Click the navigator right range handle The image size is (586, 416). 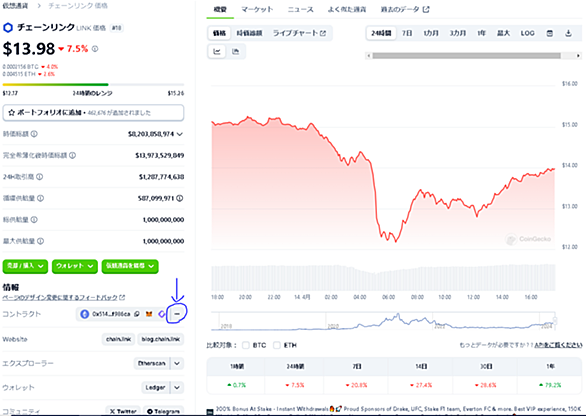[555, 321]
